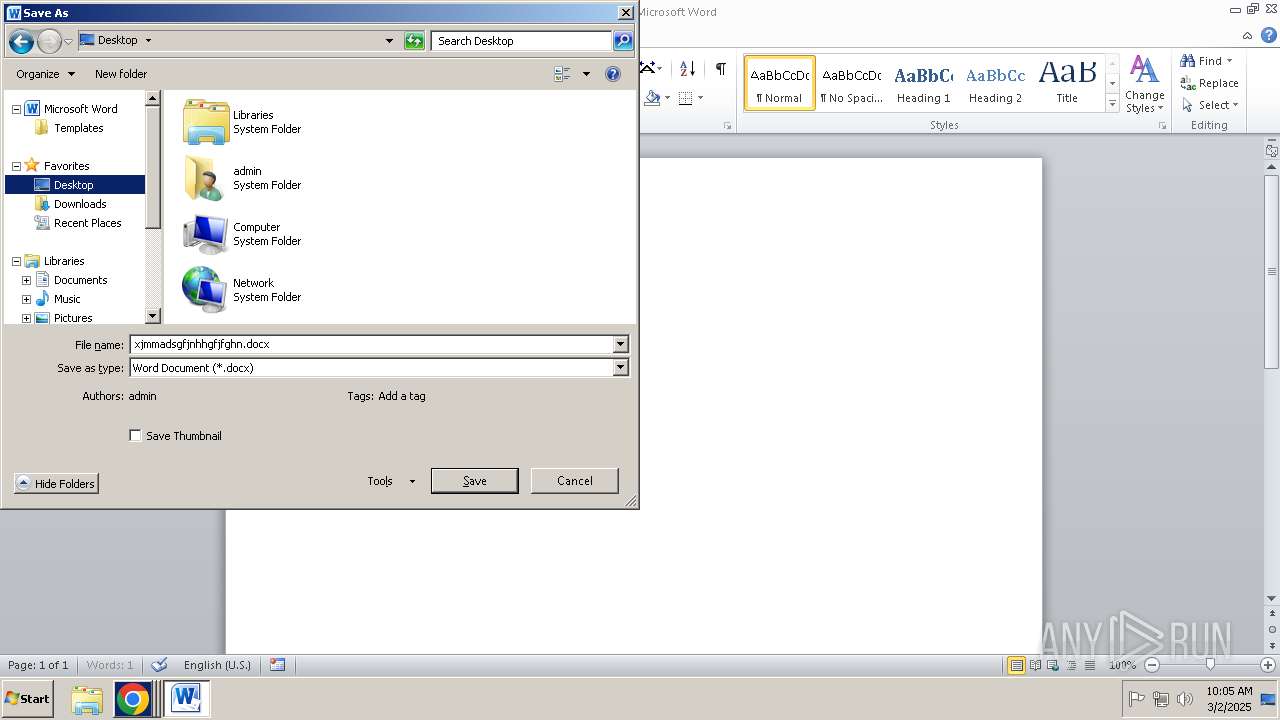This screenshot has width=1280, height=720.
Task: Refresh the Desktop folder listing
Action: click(x=414, y=41)
